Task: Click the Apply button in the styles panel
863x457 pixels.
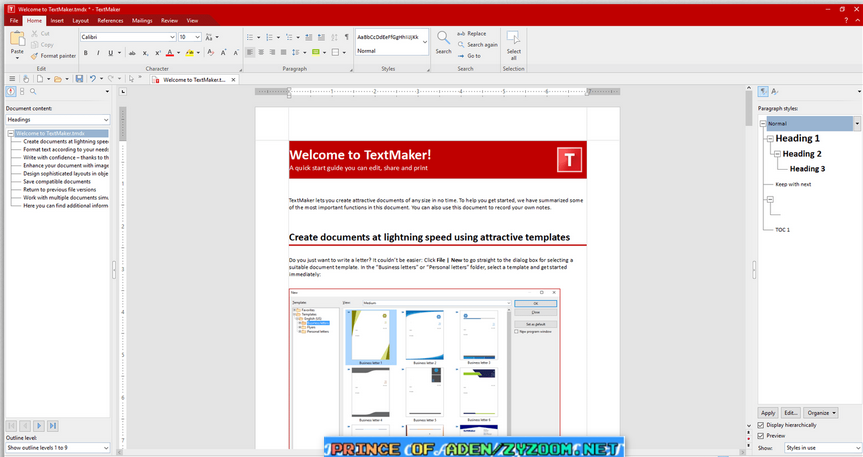Action: tap(768, 413)
